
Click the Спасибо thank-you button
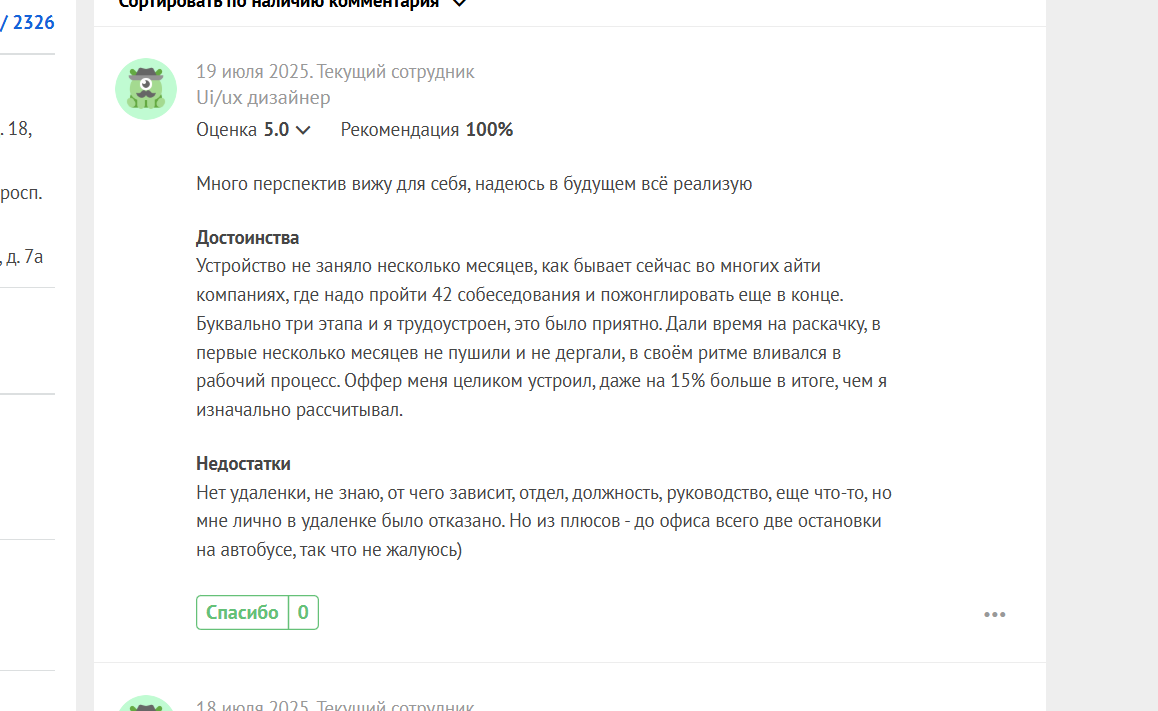[242, 612]
